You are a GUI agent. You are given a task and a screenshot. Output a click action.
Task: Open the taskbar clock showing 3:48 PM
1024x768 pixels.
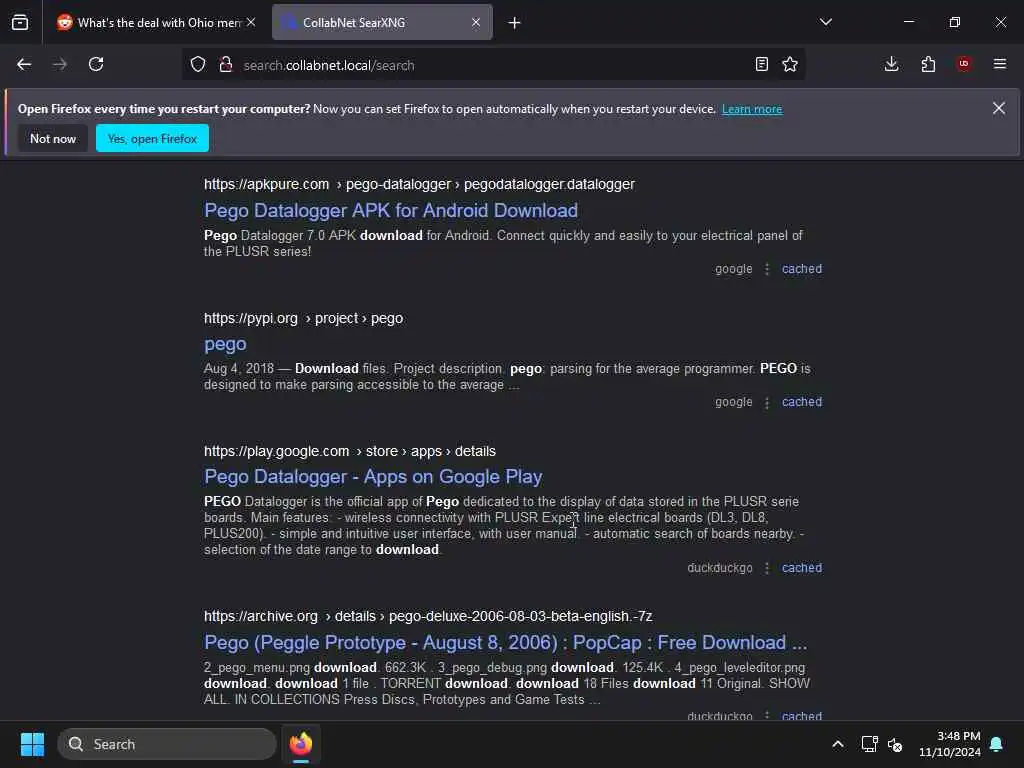[x=950, y=744]
